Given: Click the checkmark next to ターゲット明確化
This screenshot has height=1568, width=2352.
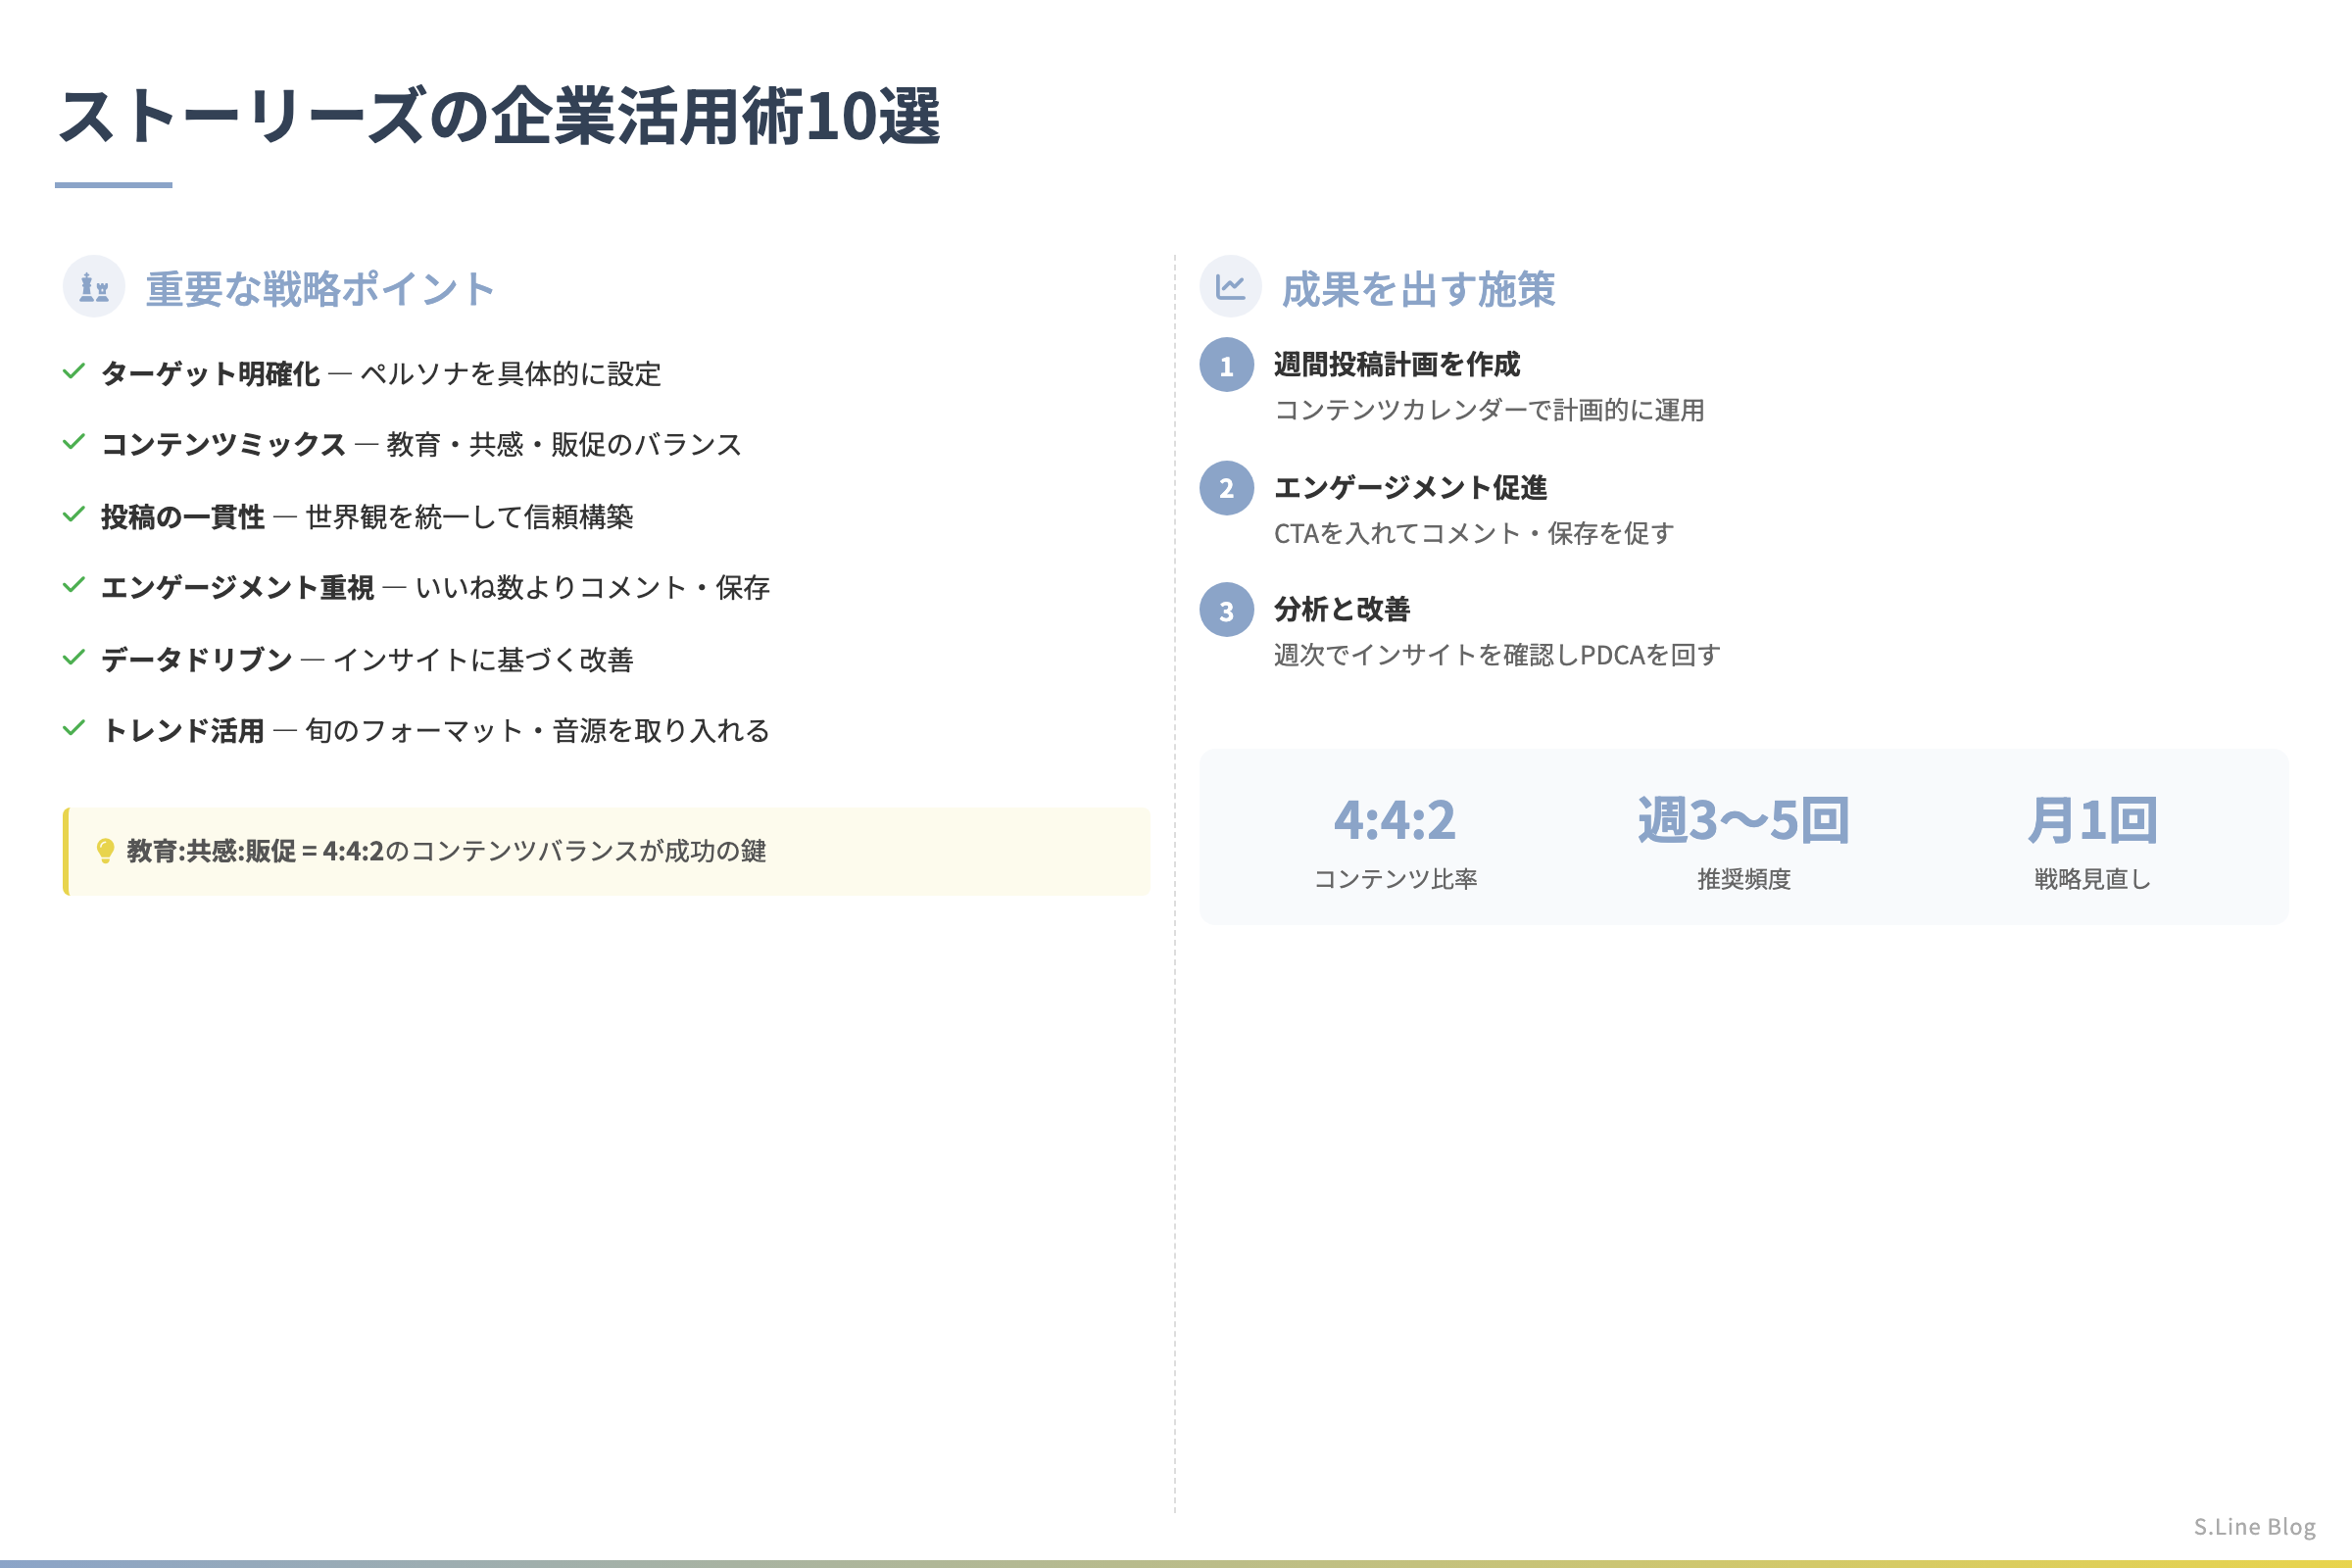Looking at the screenshot, I should click(74, 372).
